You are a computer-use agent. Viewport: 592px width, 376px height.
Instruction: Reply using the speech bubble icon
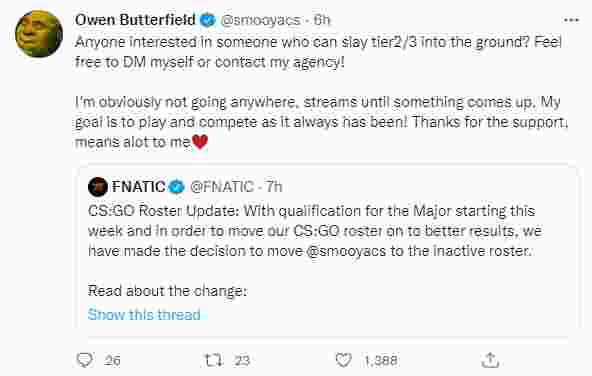point(84,360)
